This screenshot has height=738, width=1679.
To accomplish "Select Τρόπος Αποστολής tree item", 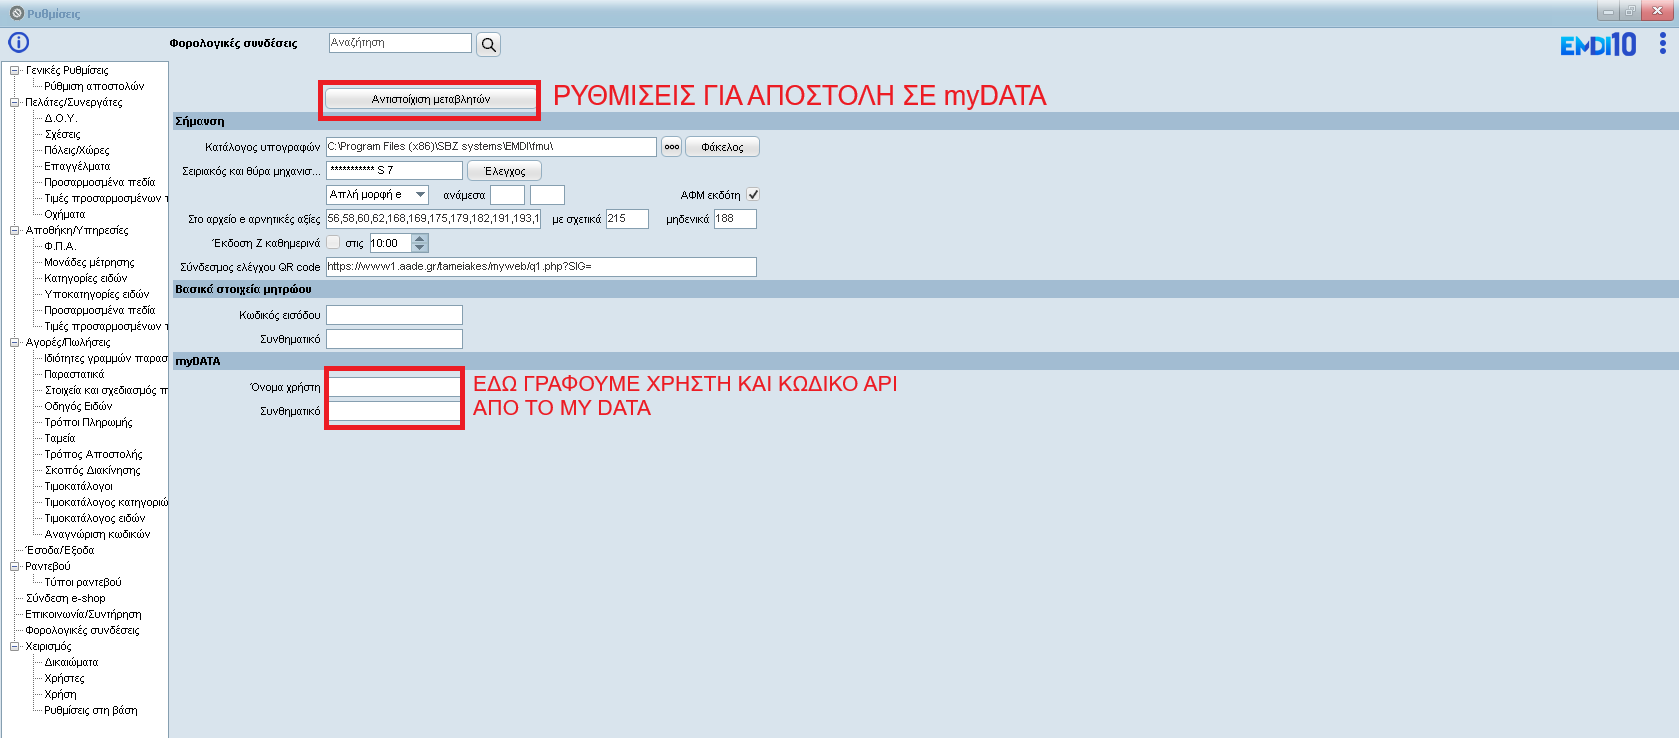I will coord(93,454).
